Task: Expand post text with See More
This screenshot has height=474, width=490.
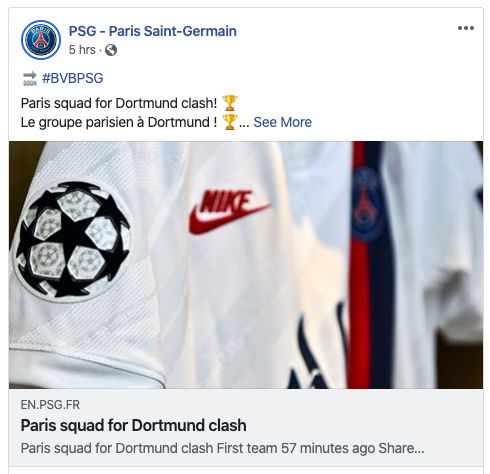Action: (282, 122)
